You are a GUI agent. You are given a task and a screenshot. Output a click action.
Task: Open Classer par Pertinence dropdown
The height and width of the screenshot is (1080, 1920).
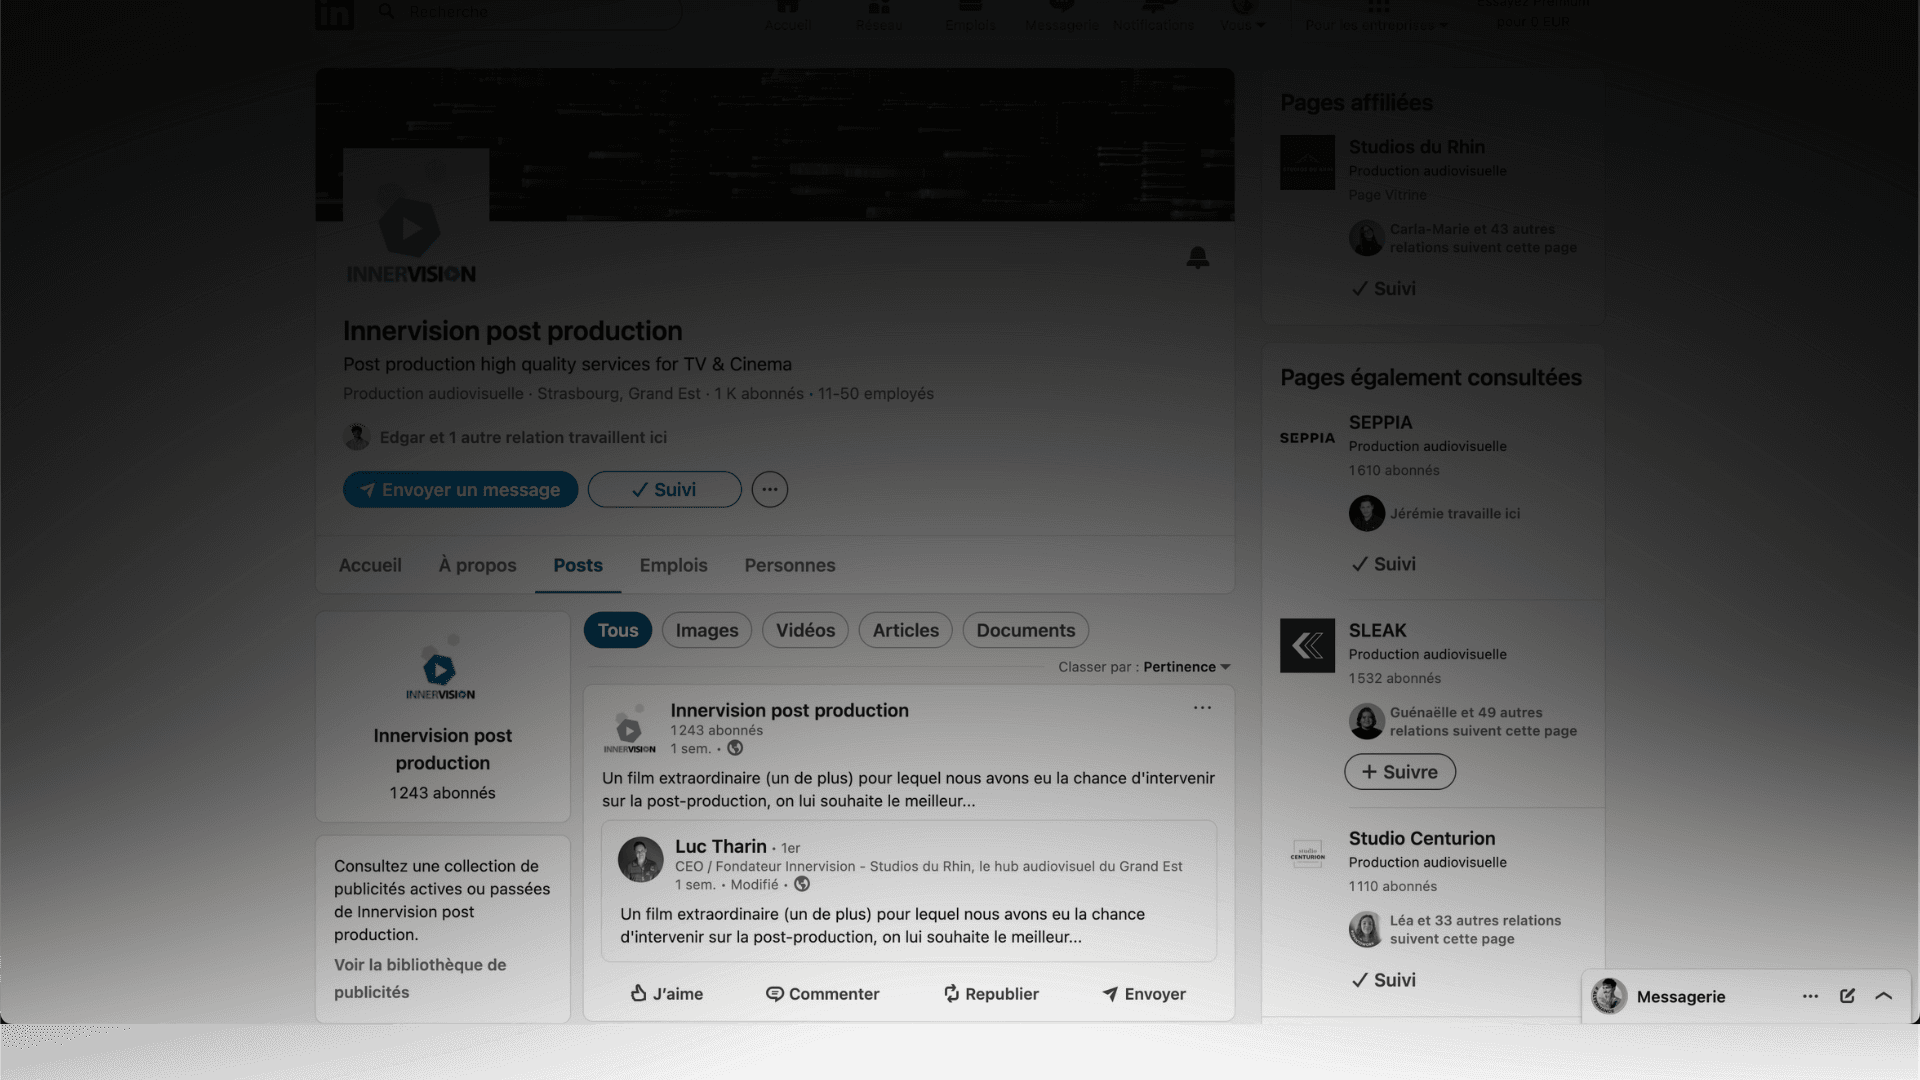(x=1186, y=667)
